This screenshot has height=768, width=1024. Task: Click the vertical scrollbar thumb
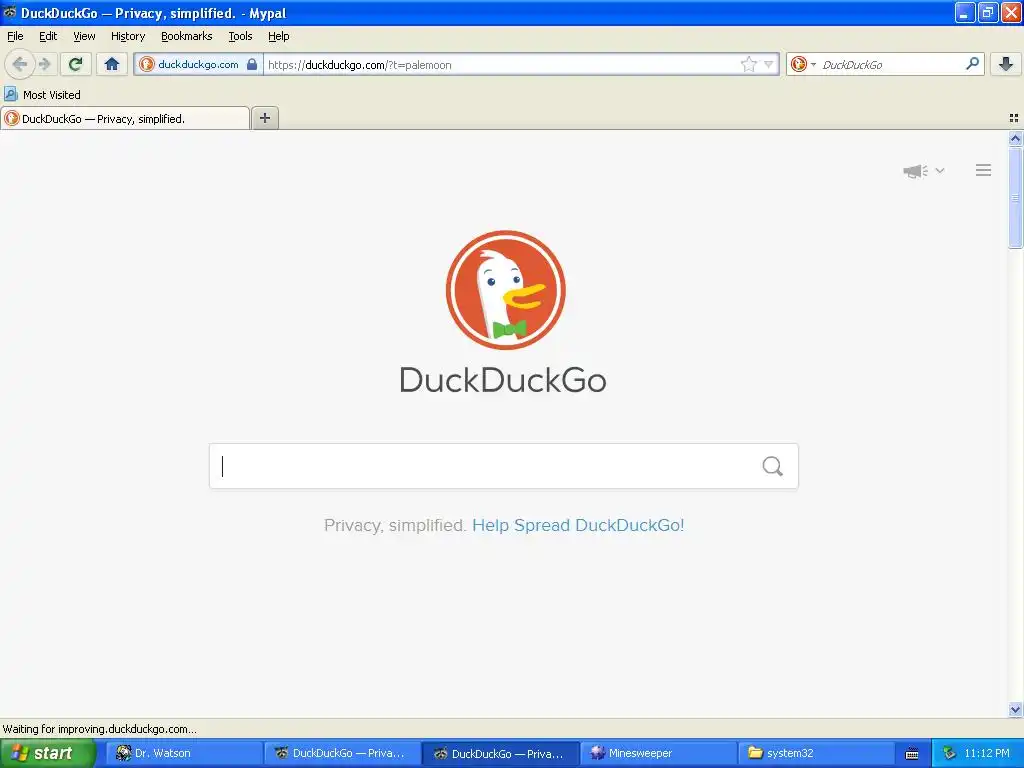pyautogui.click(x=1015, y=197)
